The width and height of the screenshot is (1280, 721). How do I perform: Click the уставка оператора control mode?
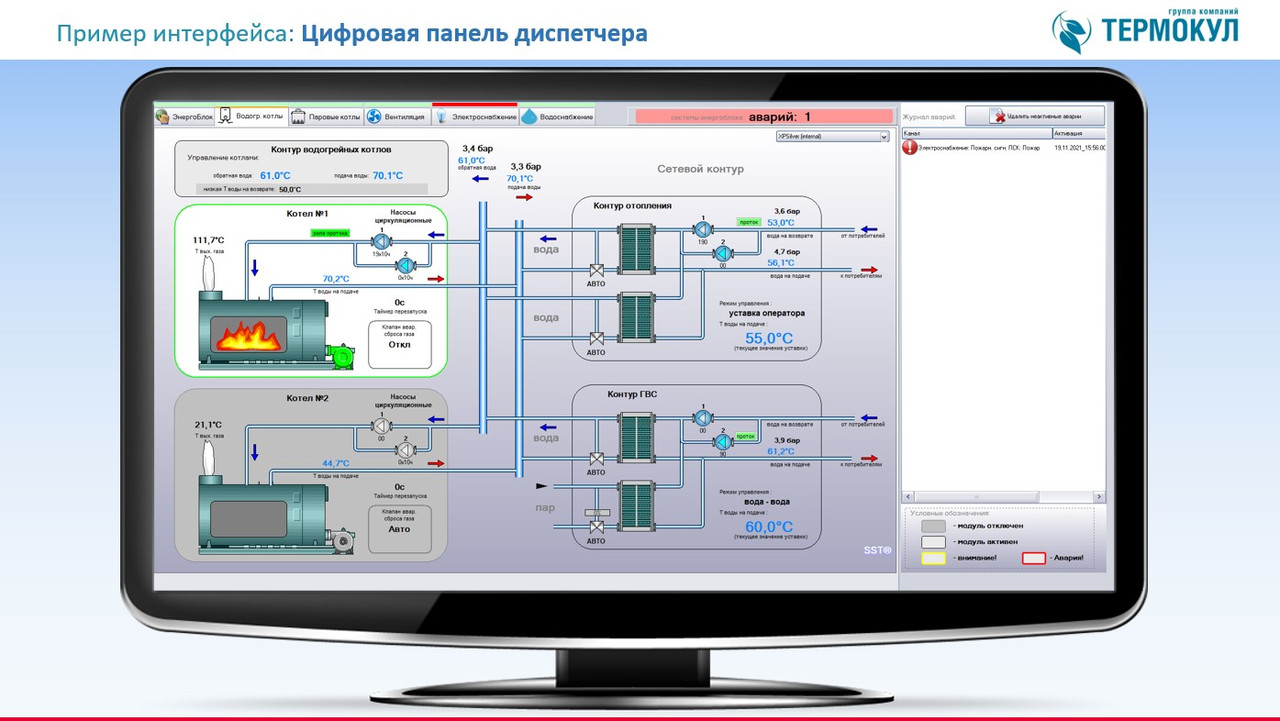[x=767, y=313]
